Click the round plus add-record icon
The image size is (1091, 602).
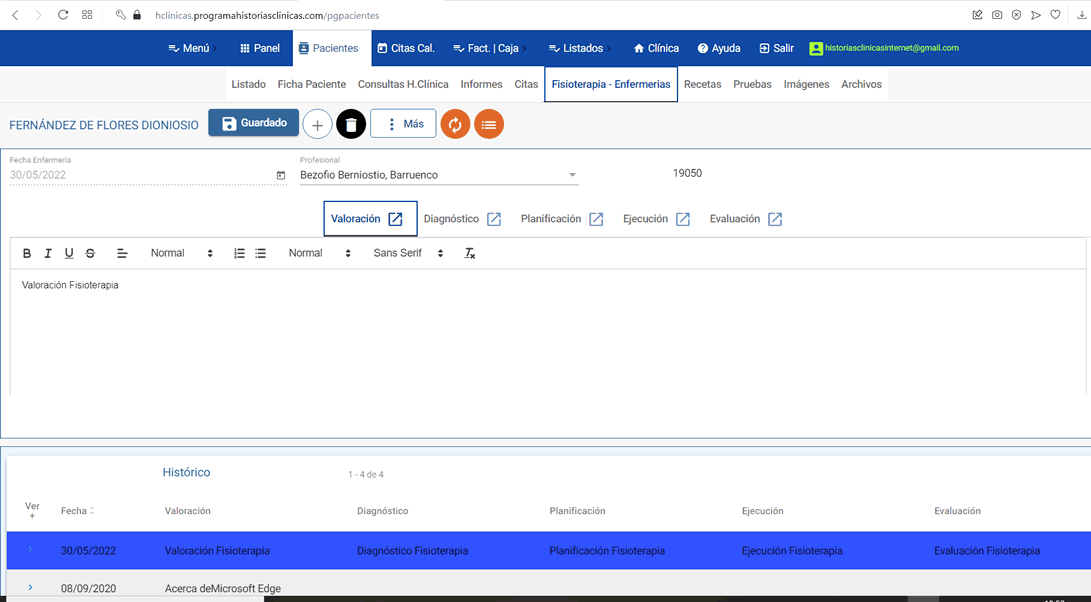[x=317, y=124]
